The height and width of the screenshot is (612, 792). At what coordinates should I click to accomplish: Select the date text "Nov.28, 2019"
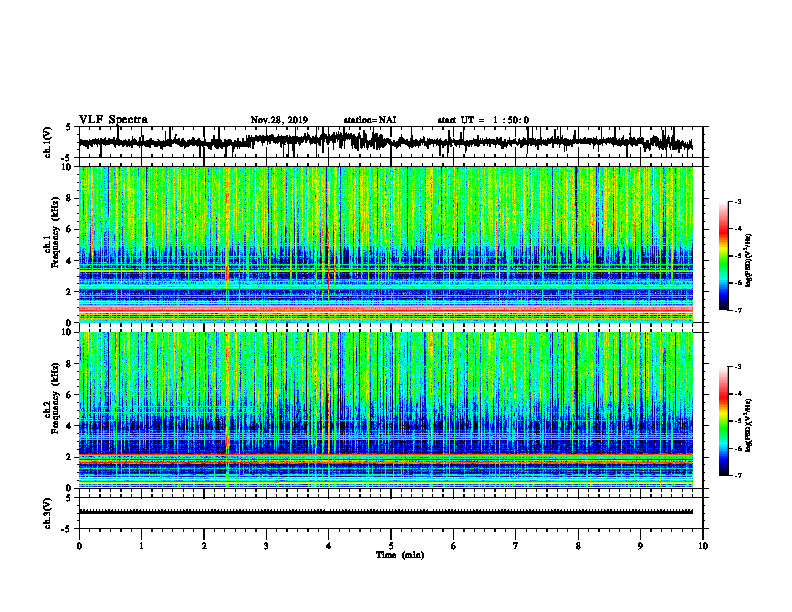(x=279, y=120)
